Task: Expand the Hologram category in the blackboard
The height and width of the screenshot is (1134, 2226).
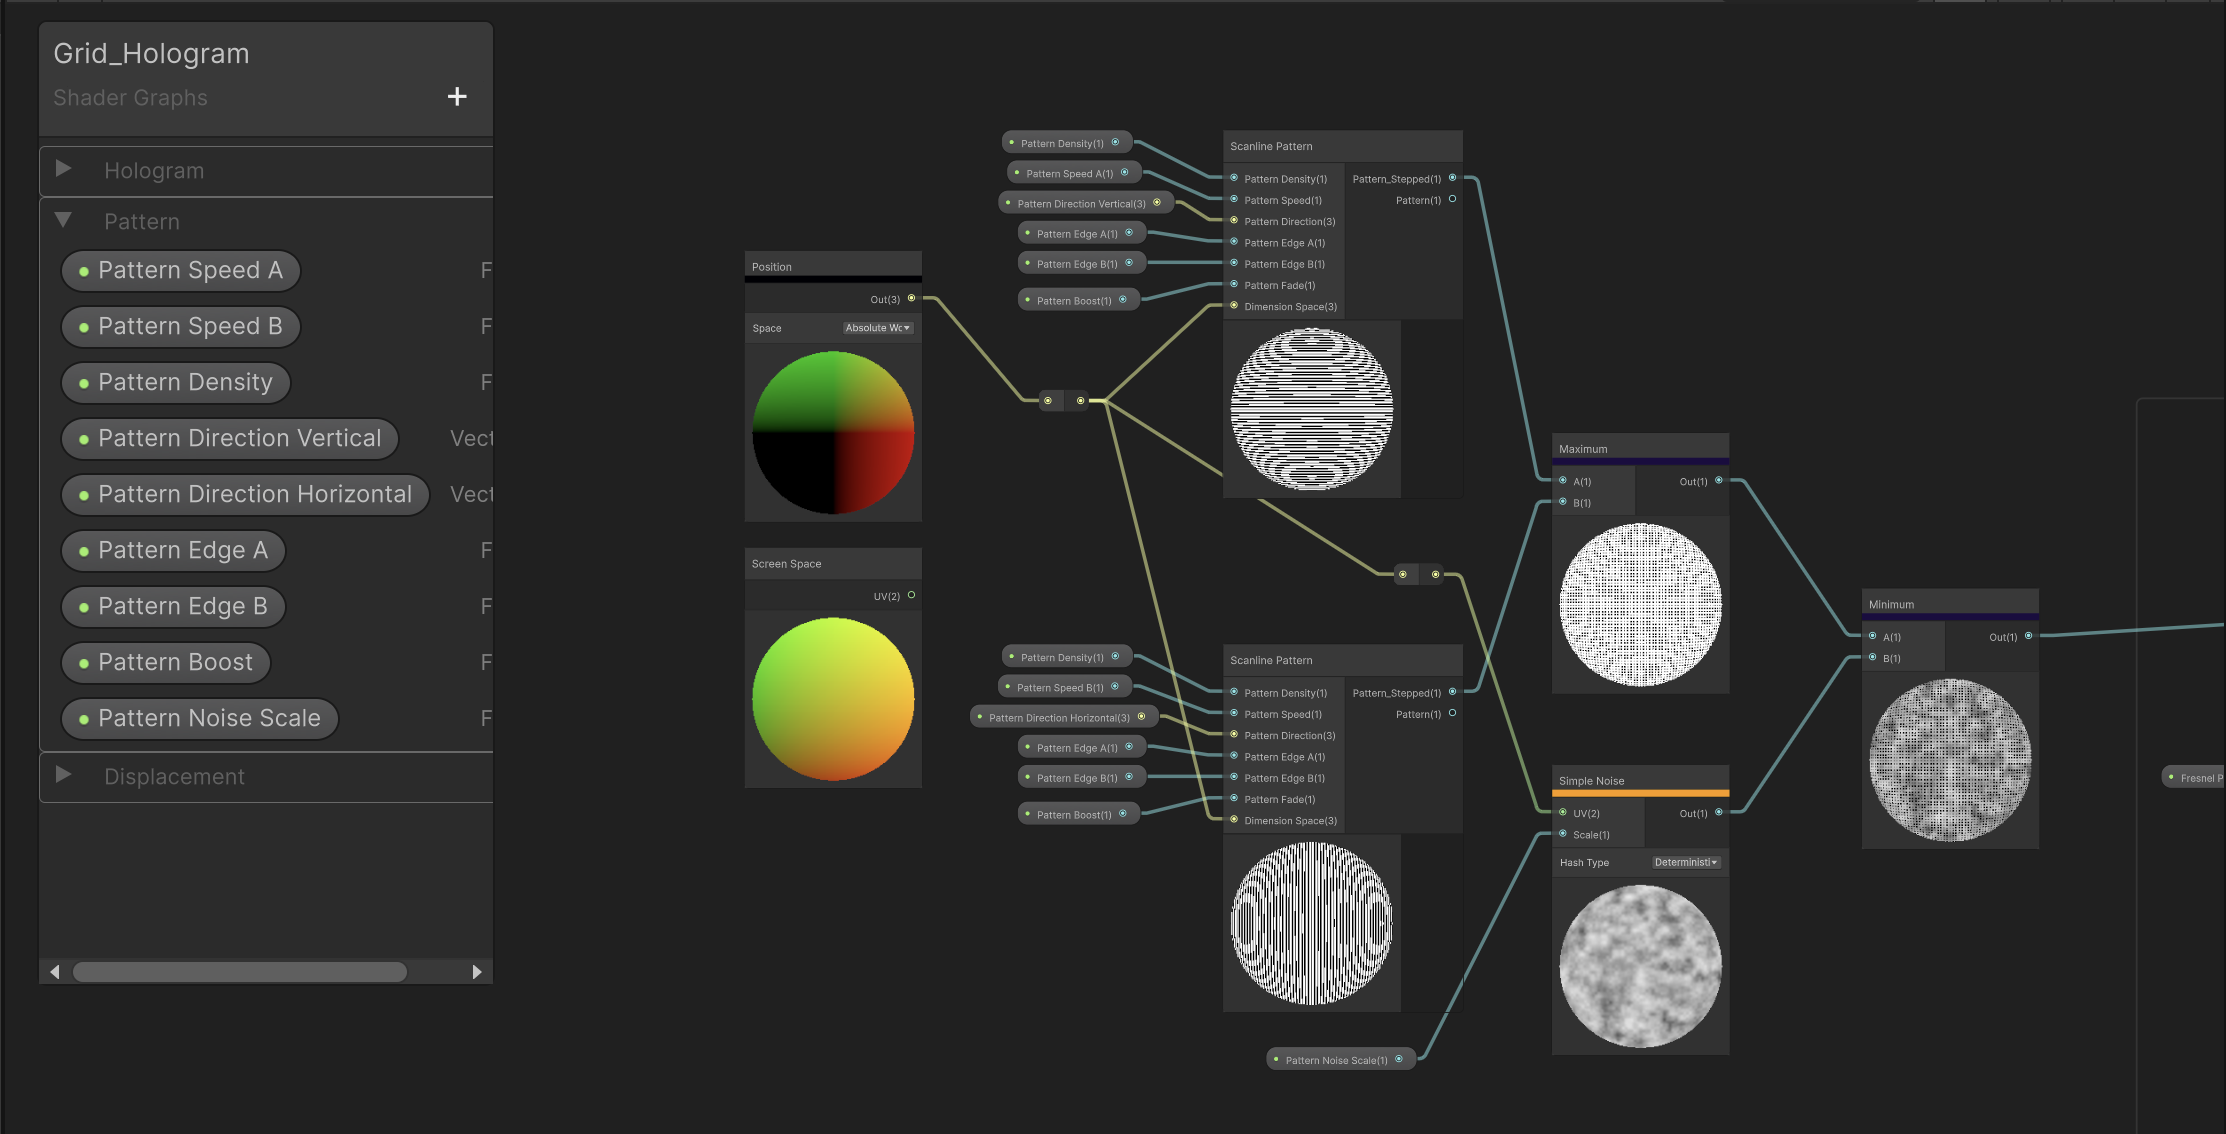Action: click(64, 170)
